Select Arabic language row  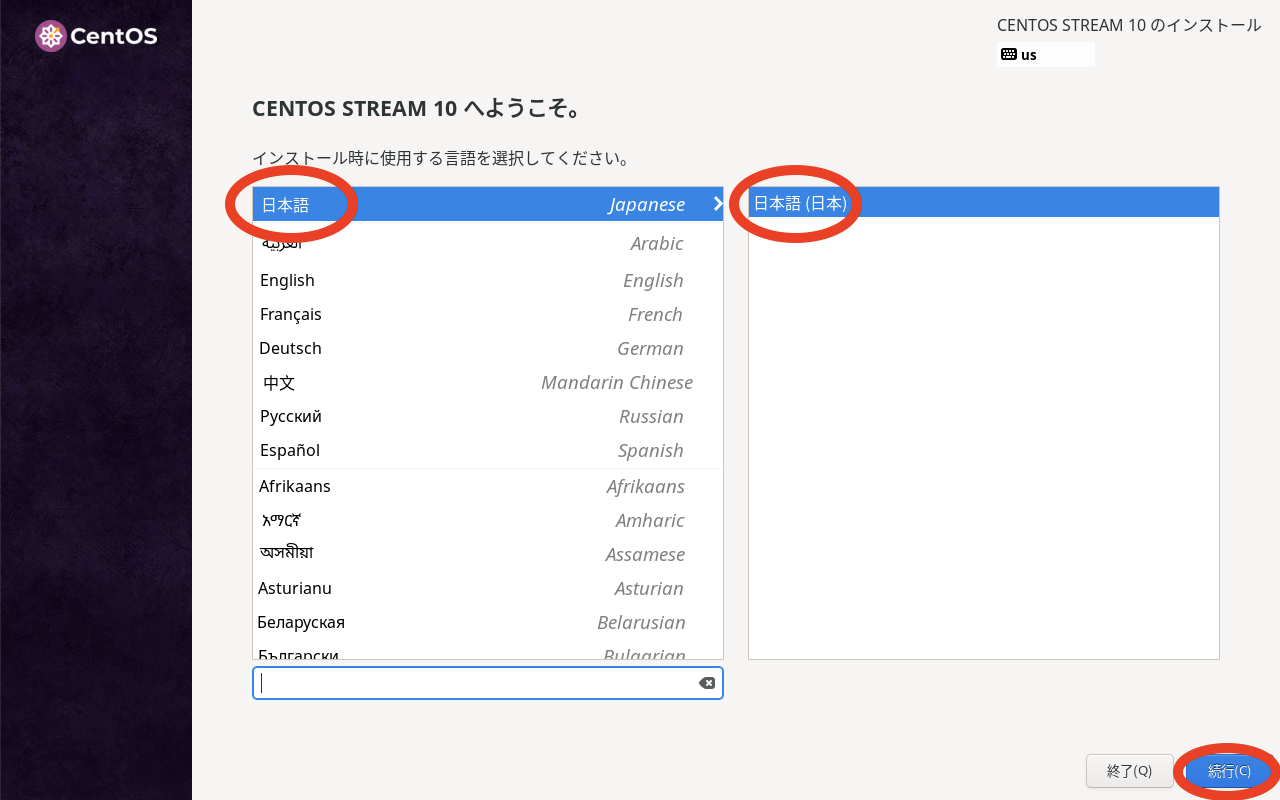[x=488, y=243]
